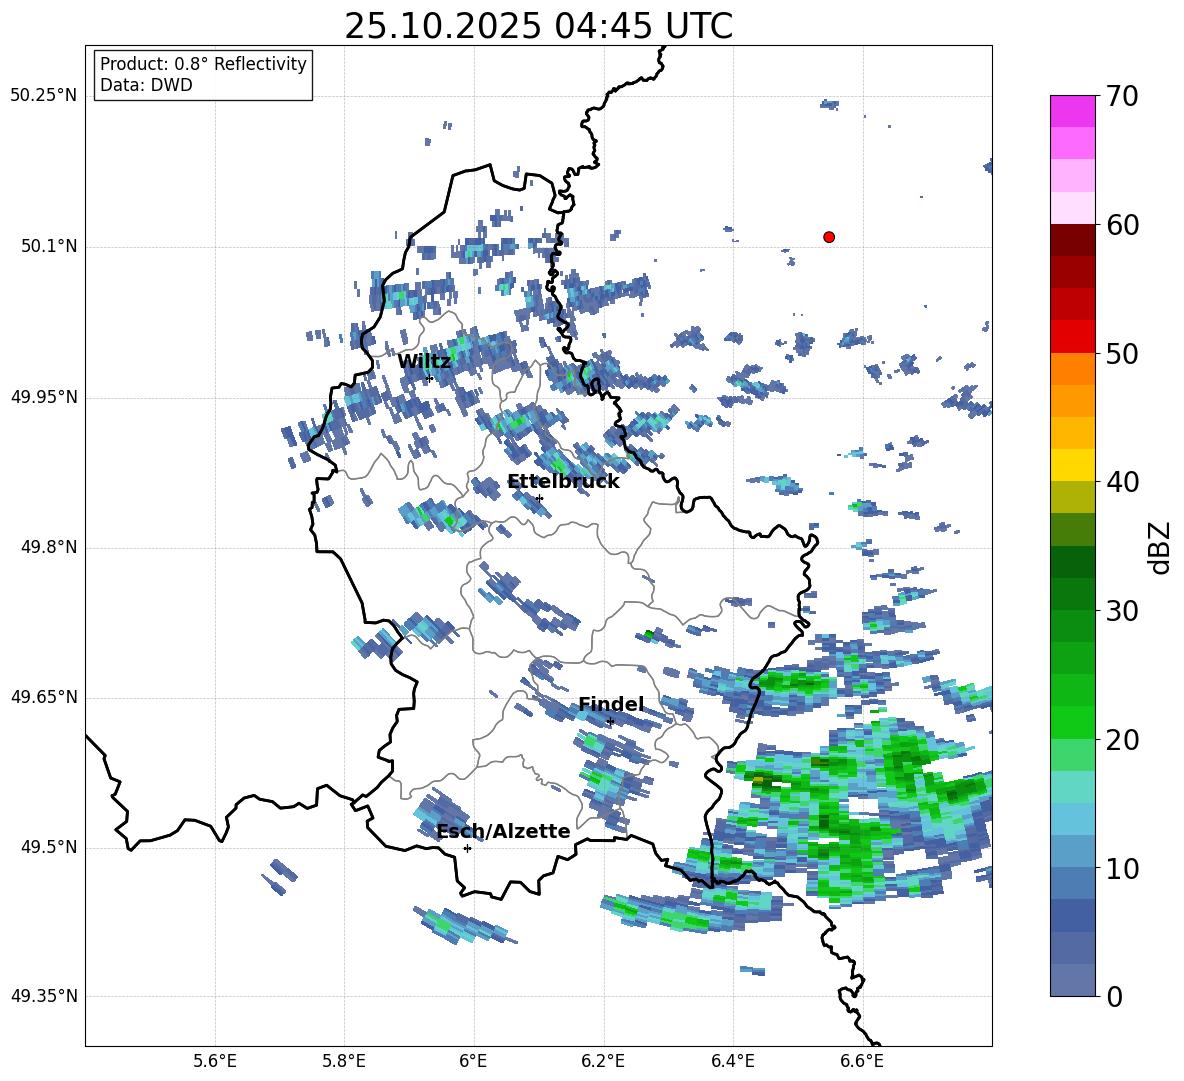Click the colorbar value 0
The image size is (1184, 1081).
pos(1115,996)
